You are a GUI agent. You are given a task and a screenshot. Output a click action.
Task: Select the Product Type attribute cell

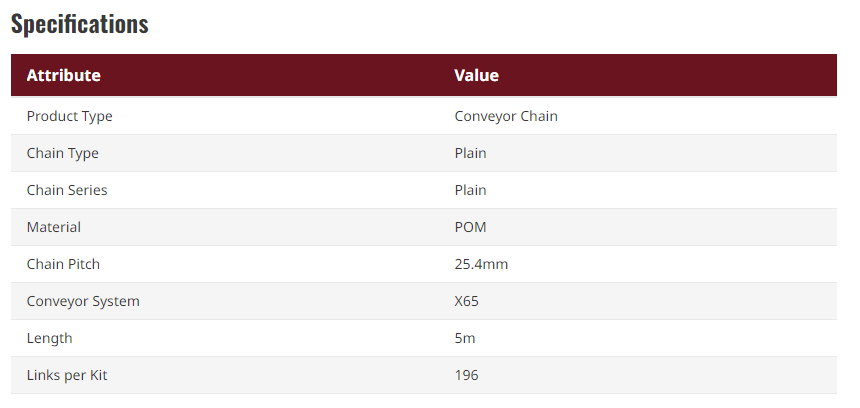pos(69,116)
